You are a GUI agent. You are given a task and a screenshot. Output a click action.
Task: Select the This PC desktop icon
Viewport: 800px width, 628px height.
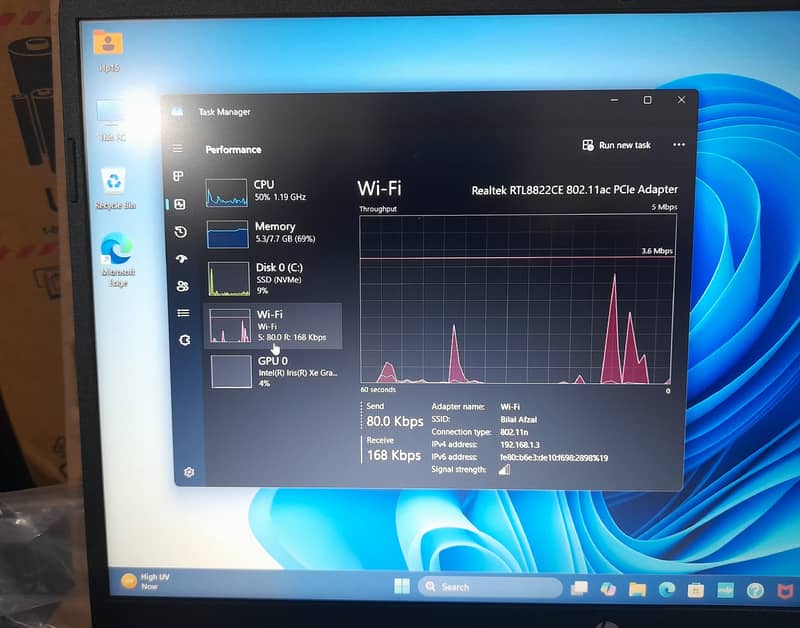pyautogui.click(x=111, y=119)
